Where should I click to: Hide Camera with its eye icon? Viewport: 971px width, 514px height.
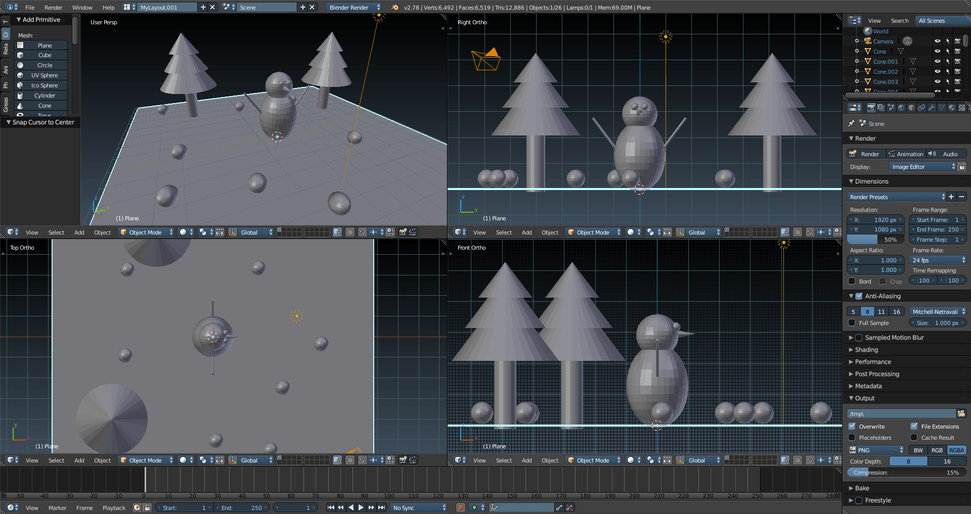(937, 41)
